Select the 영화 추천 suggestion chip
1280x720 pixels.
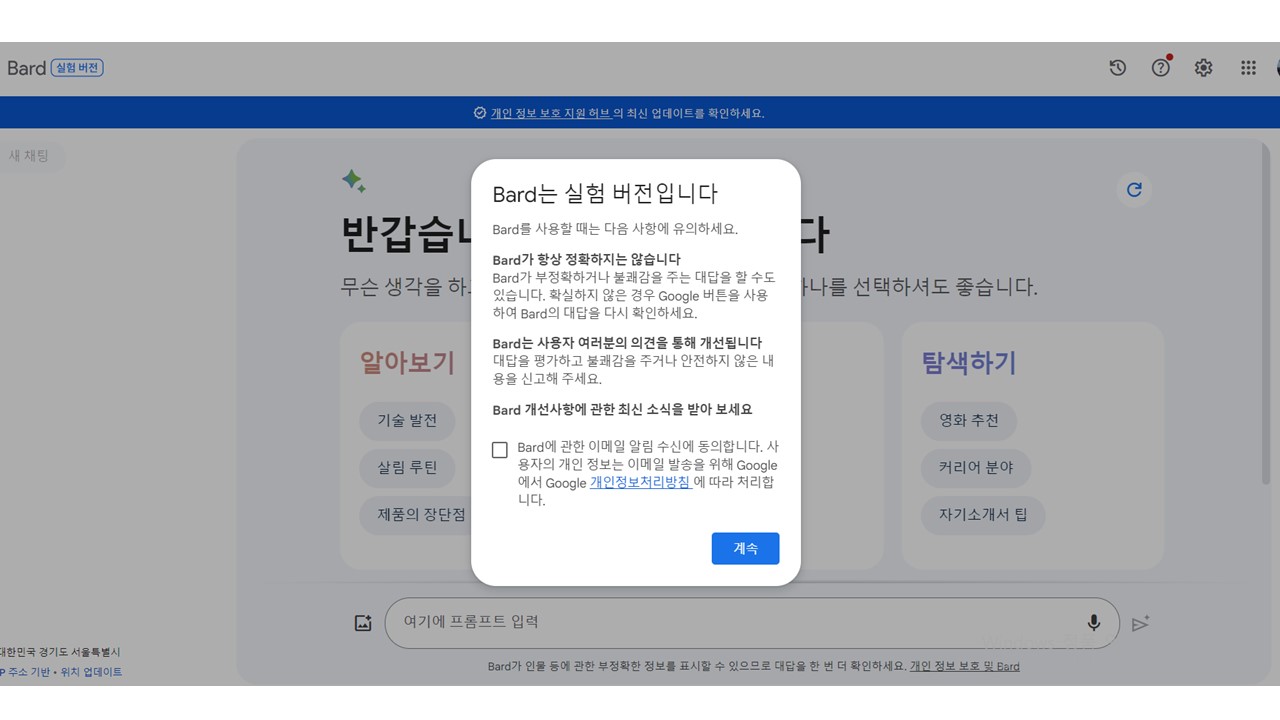(969, 420)
